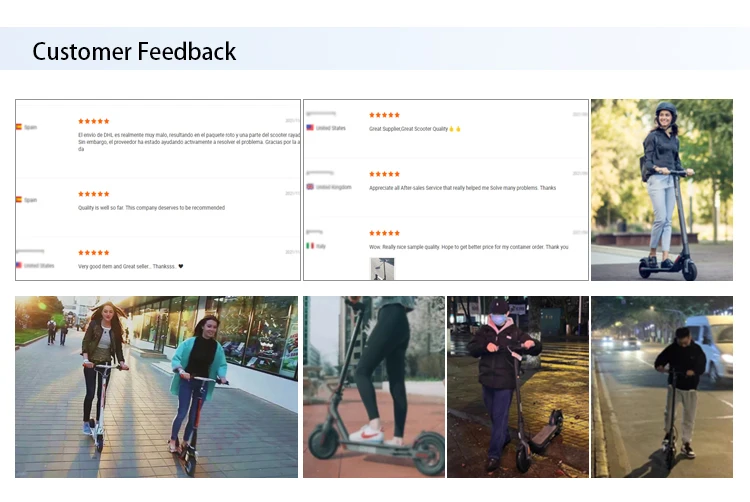Click the United States flag beside 'Great Supplier'
Viewport: 750px width, 502px height.
click(x=310, y=128)
